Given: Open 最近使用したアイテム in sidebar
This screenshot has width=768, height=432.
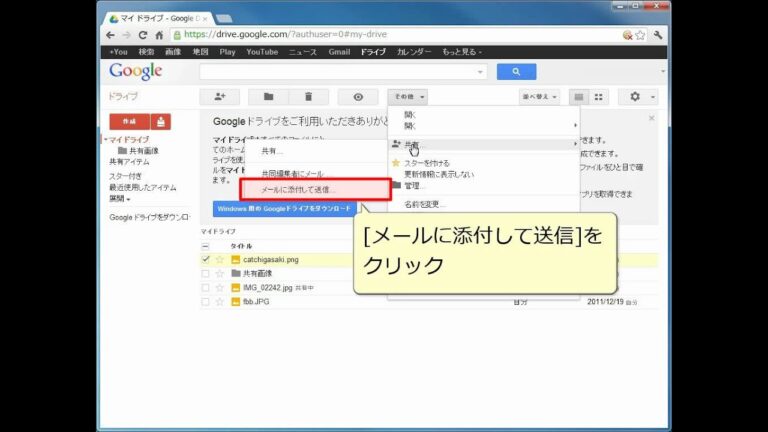Looking at the screenshot, I should click(143, 188).
